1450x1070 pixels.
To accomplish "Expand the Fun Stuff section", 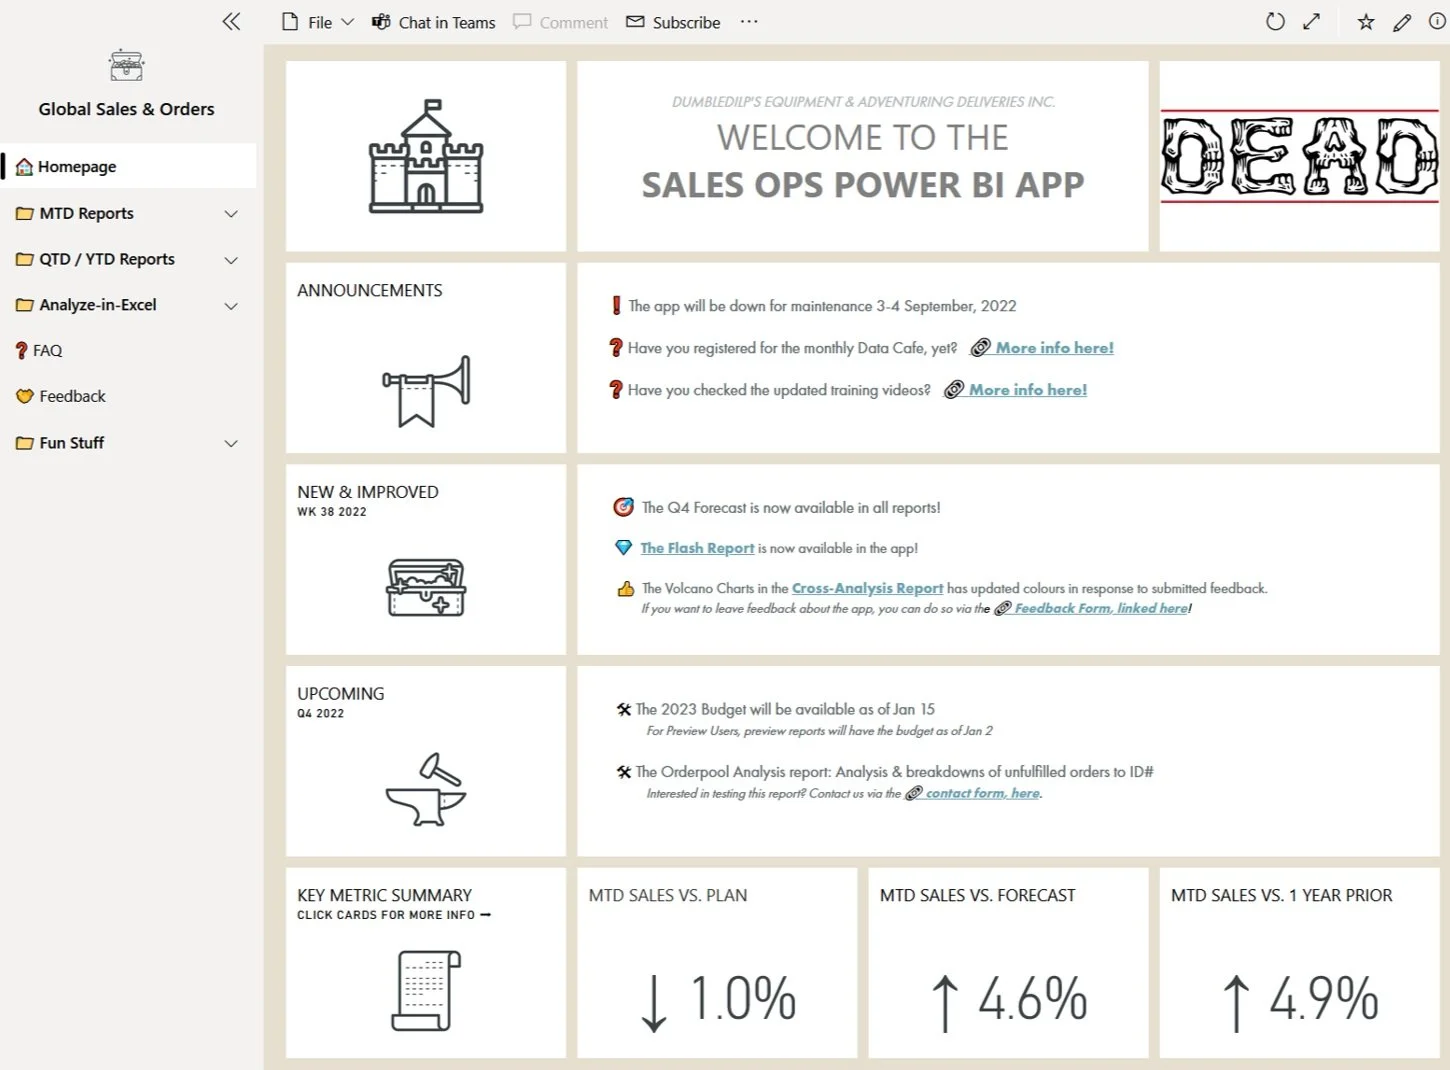I will (231, 443).
